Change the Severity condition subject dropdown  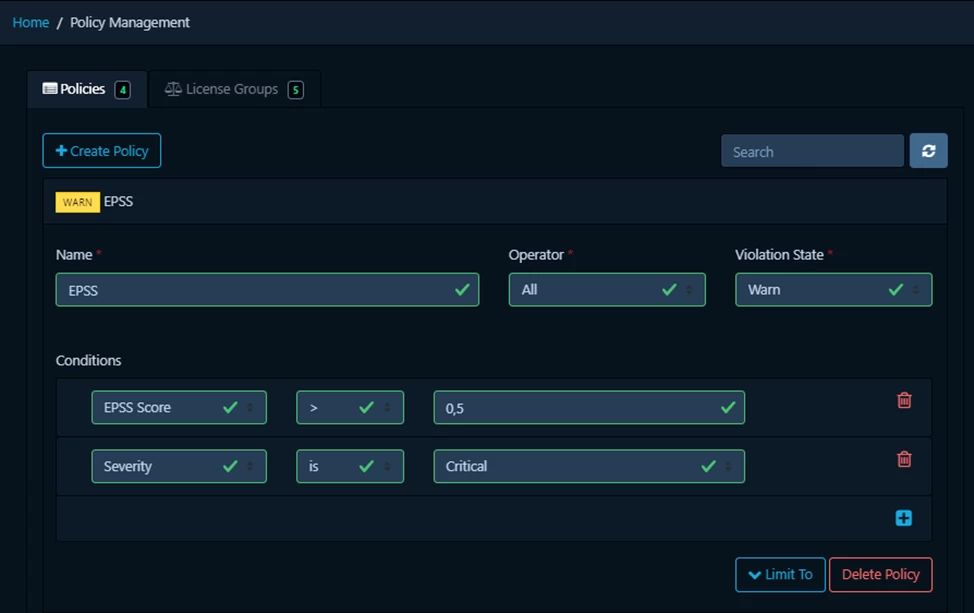tap(179, 466)
